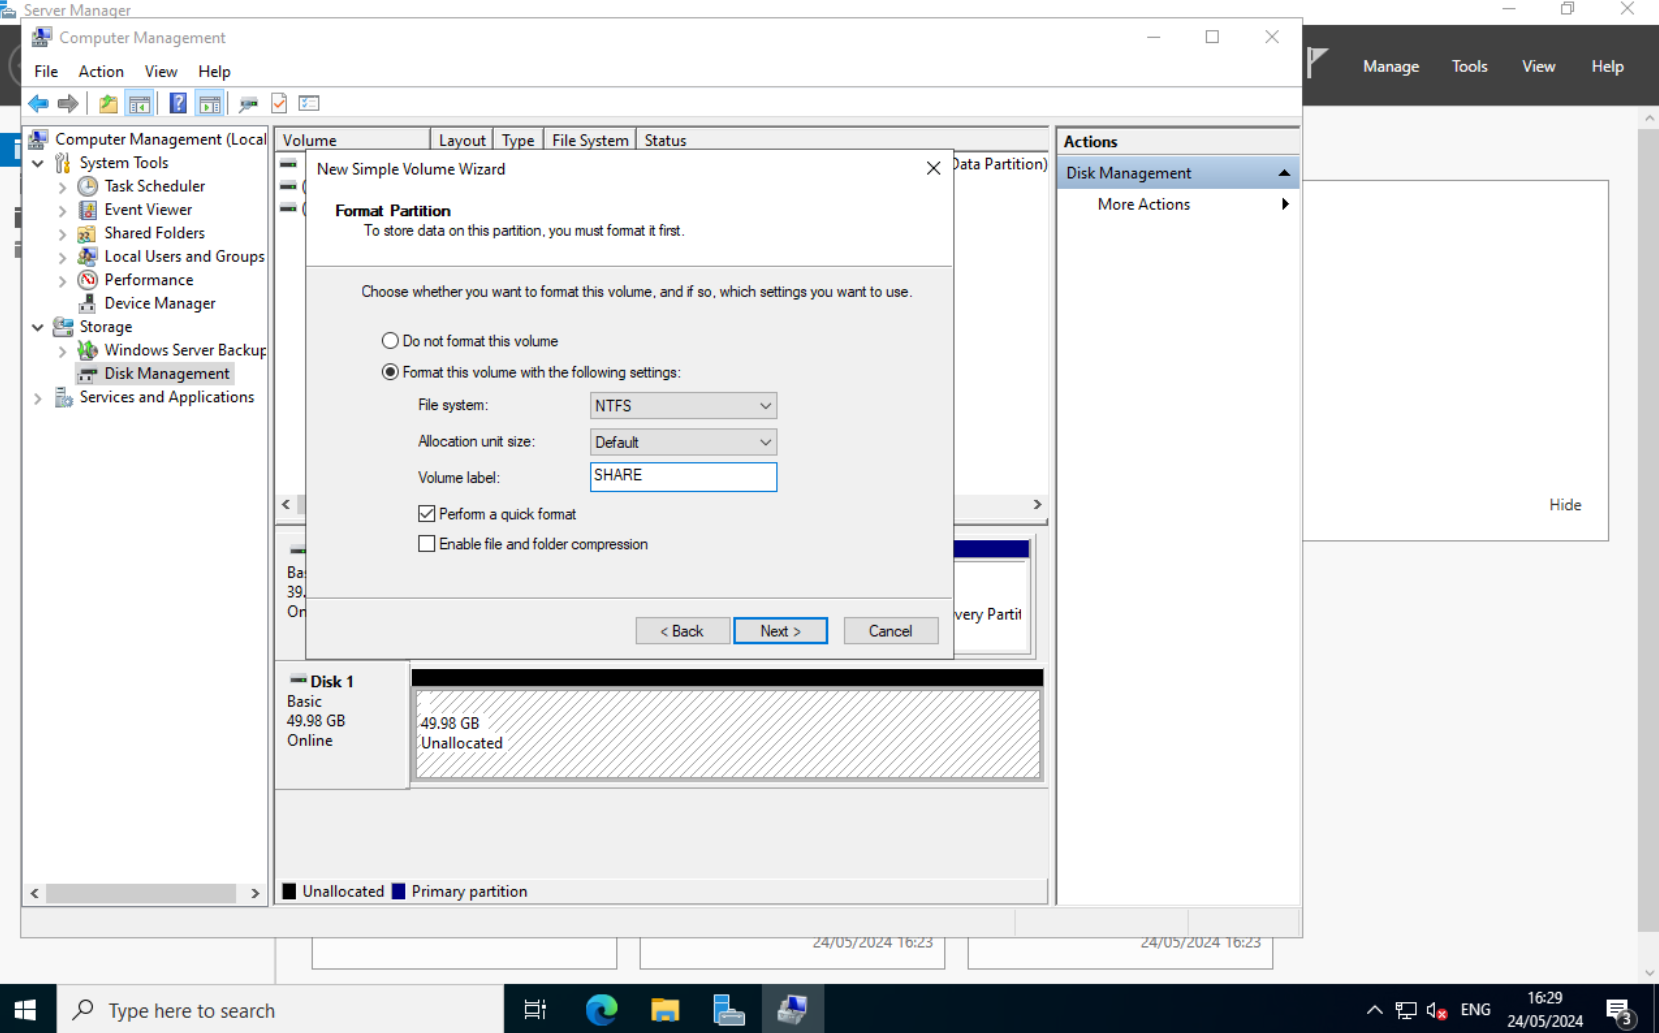This screenshot has width=1659, height=1033.
Task: Open the Performance node
Action: coord(148,280)
